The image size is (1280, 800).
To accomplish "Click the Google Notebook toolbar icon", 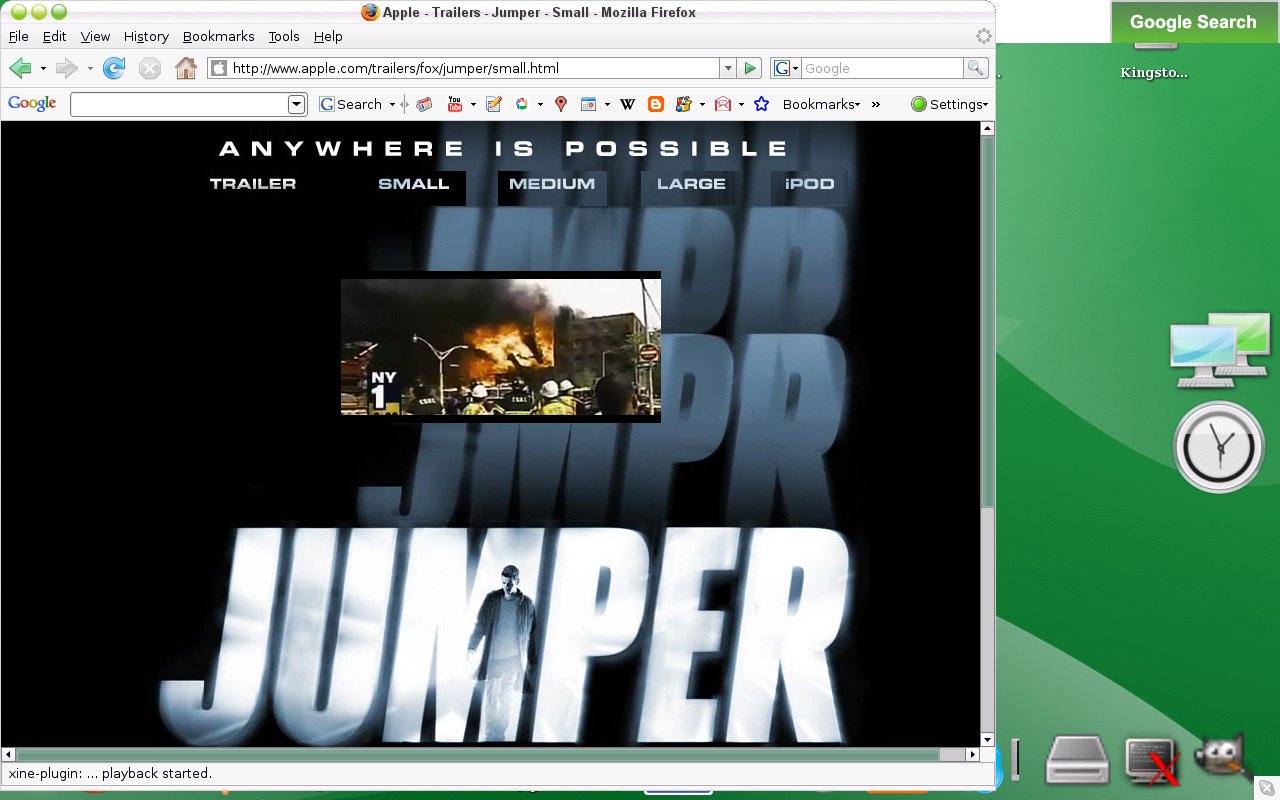I will coord(493,104).
